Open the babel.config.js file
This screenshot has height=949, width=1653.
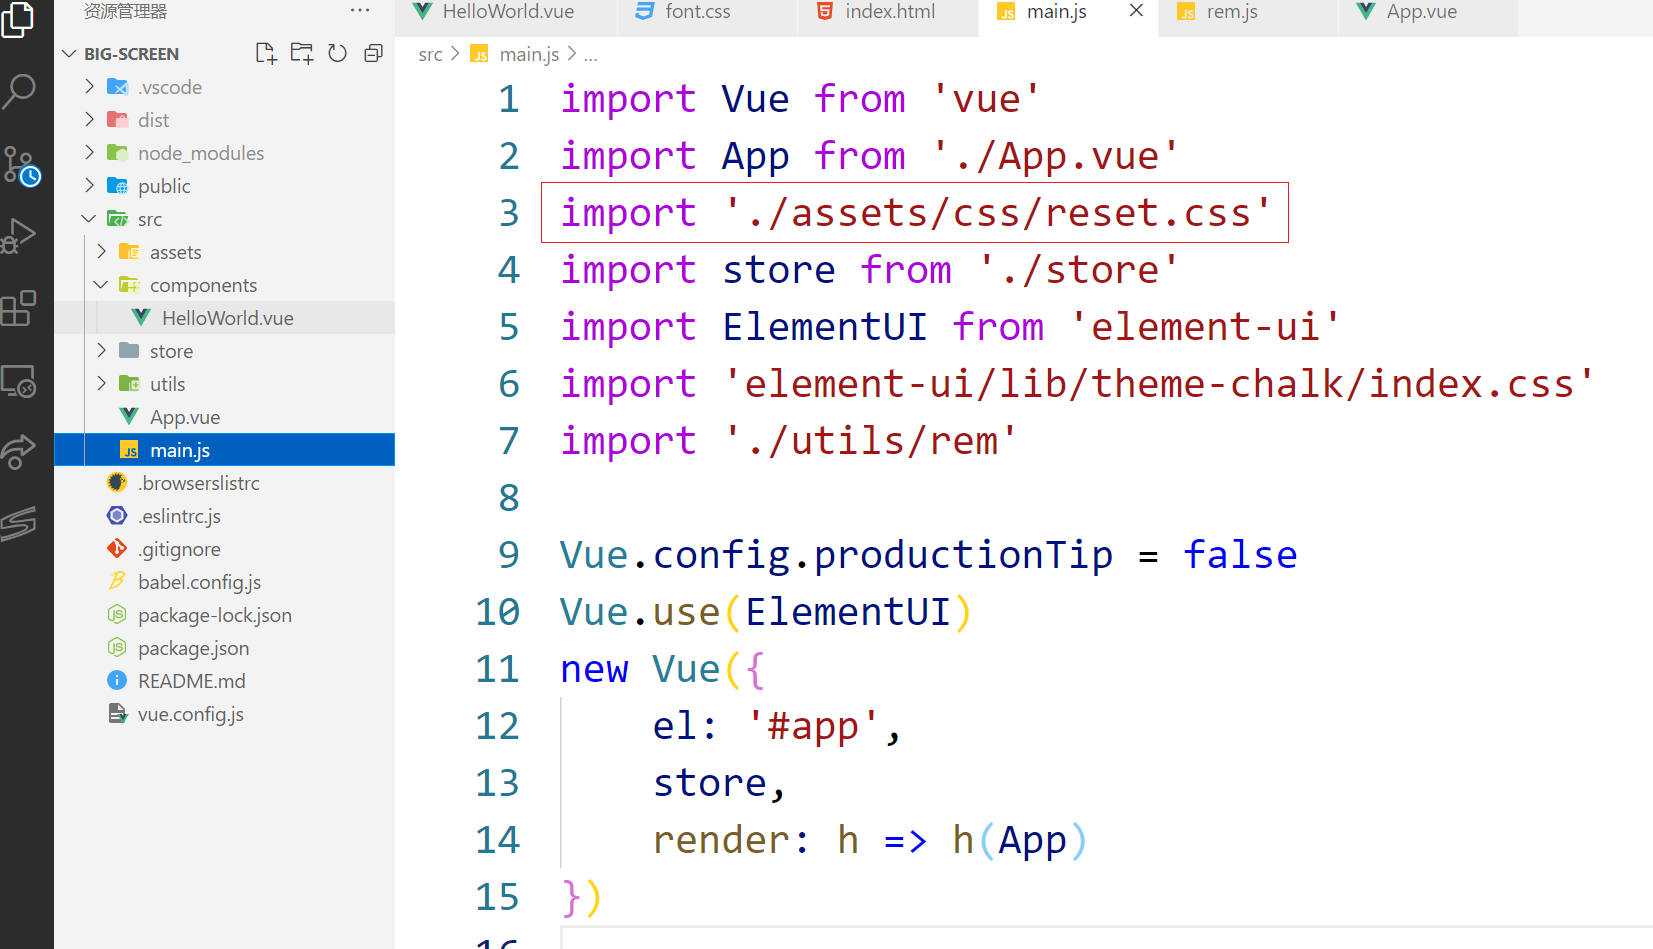[225, 582]
